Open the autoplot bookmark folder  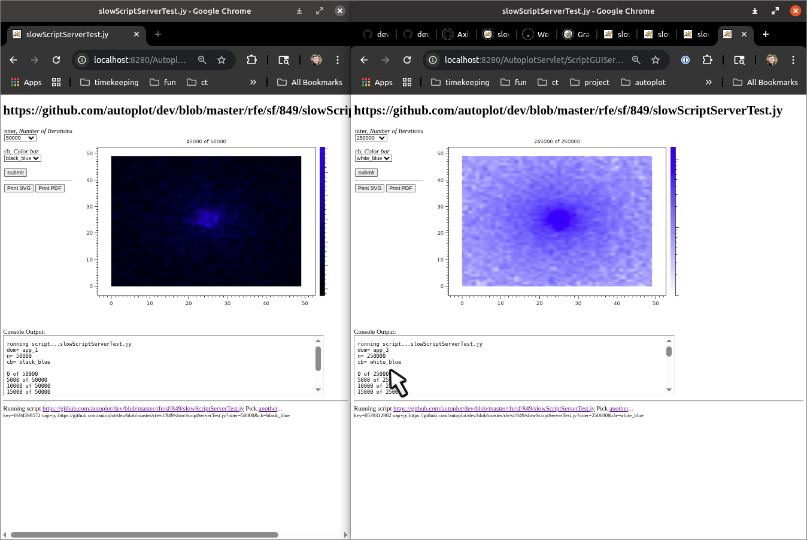click(641, 82)
